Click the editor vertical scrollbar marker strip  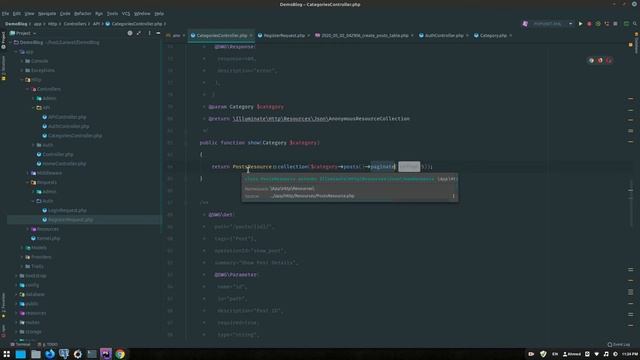[631, 191]
